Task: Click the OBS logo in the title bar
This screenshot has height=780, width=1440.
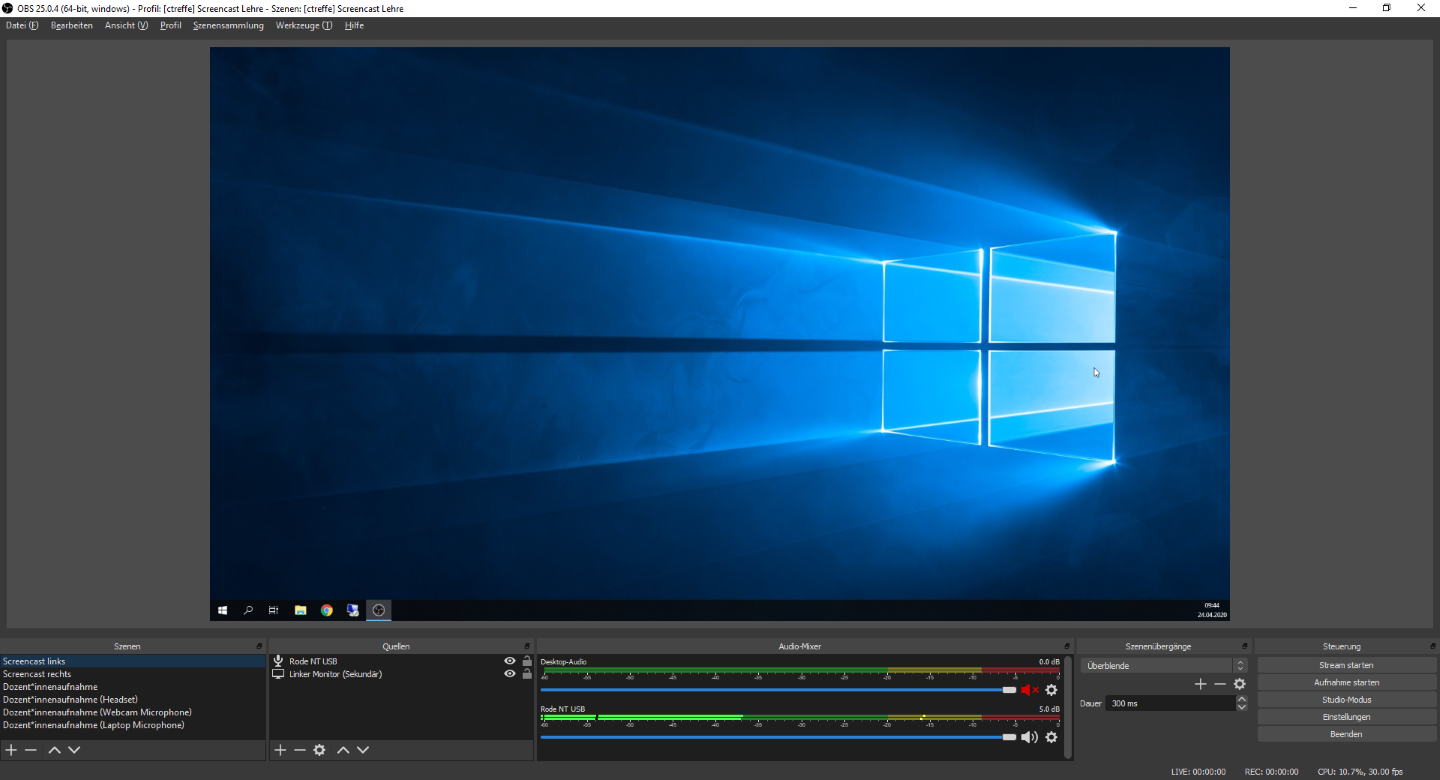Action: point(8,8)
